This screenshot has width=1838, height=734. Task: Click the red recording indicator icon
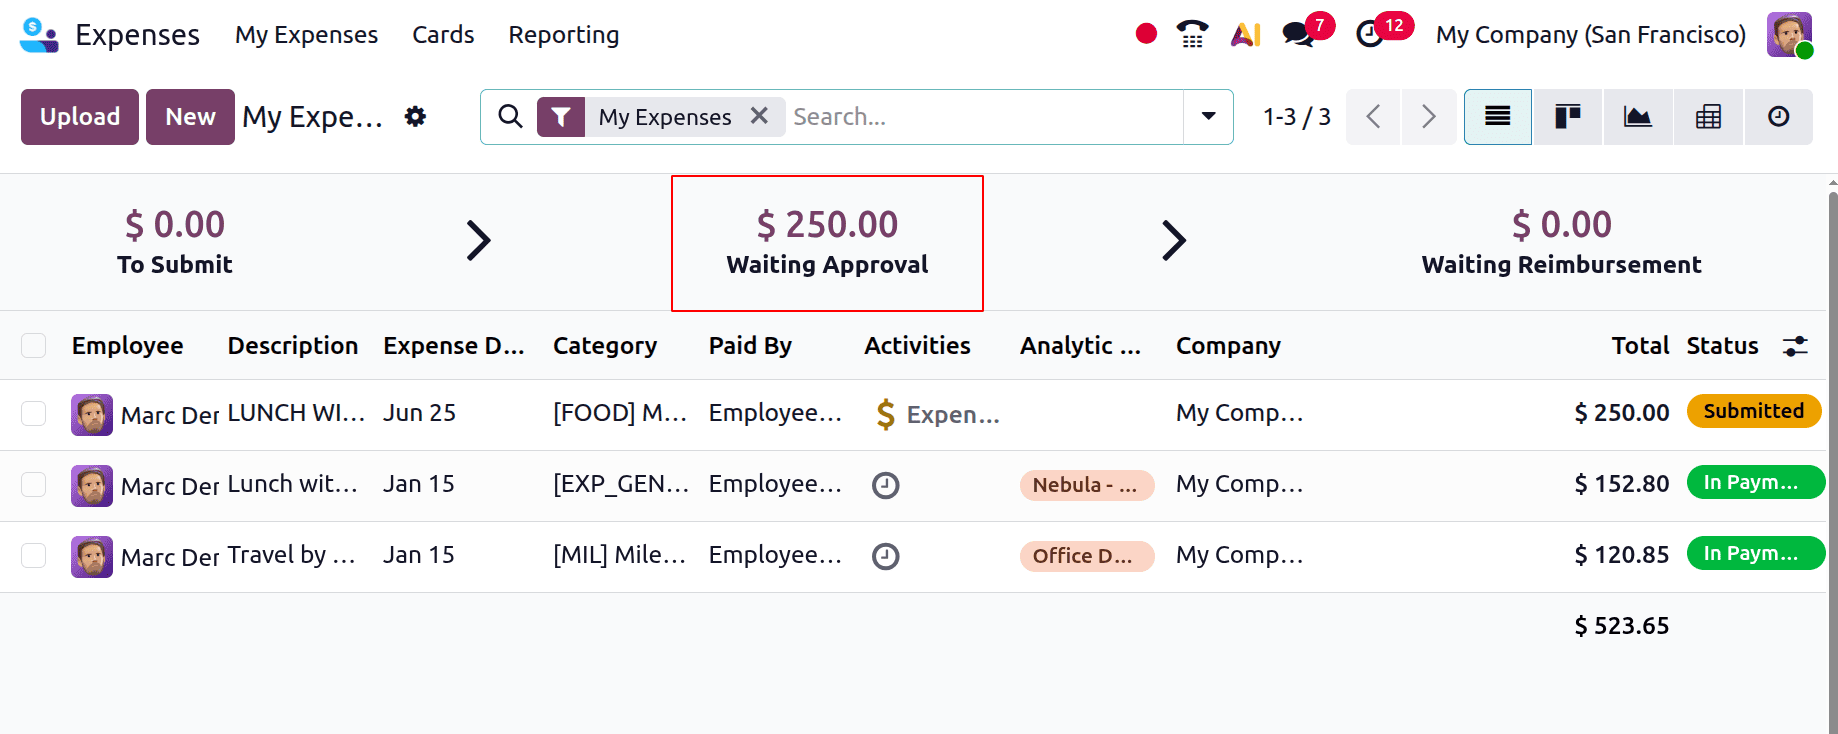(1146, 34)
